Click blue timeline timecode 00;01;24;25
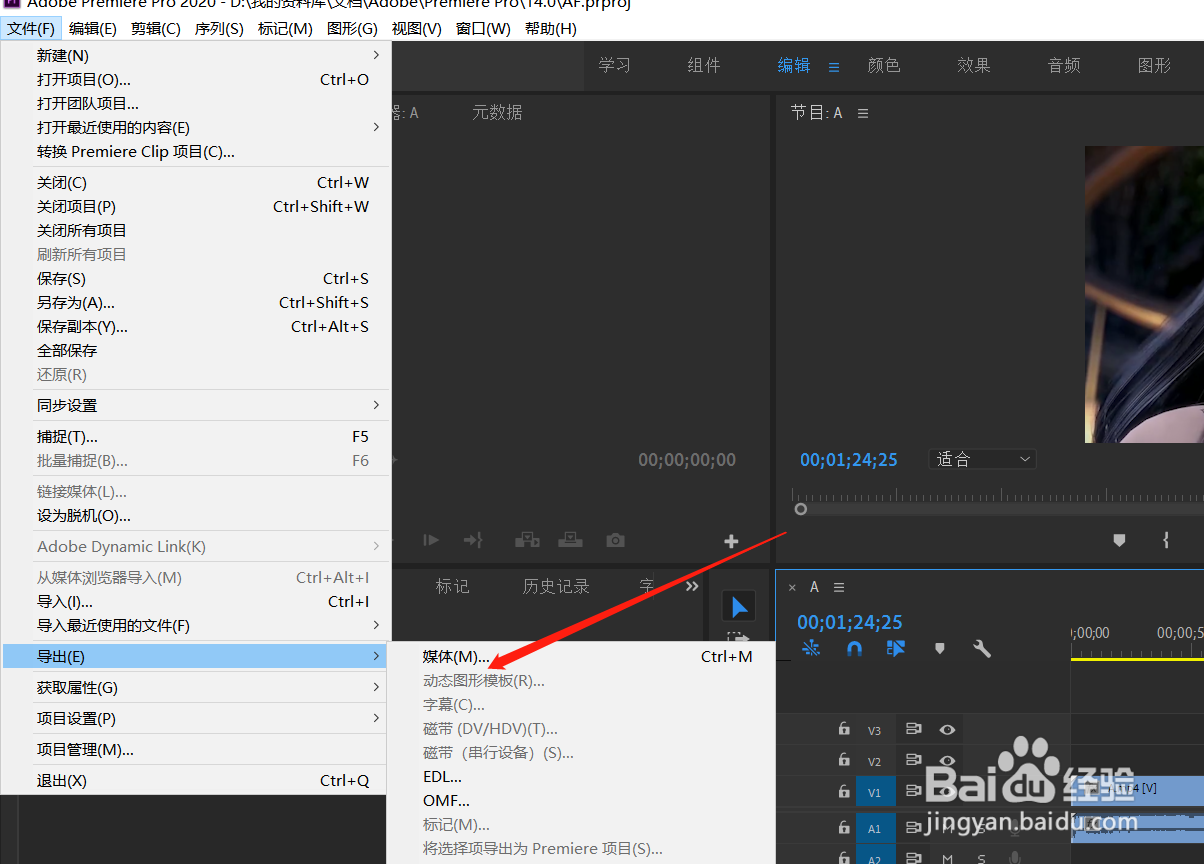This screenshot has height=864, width=1204. [x=850, y=622]
